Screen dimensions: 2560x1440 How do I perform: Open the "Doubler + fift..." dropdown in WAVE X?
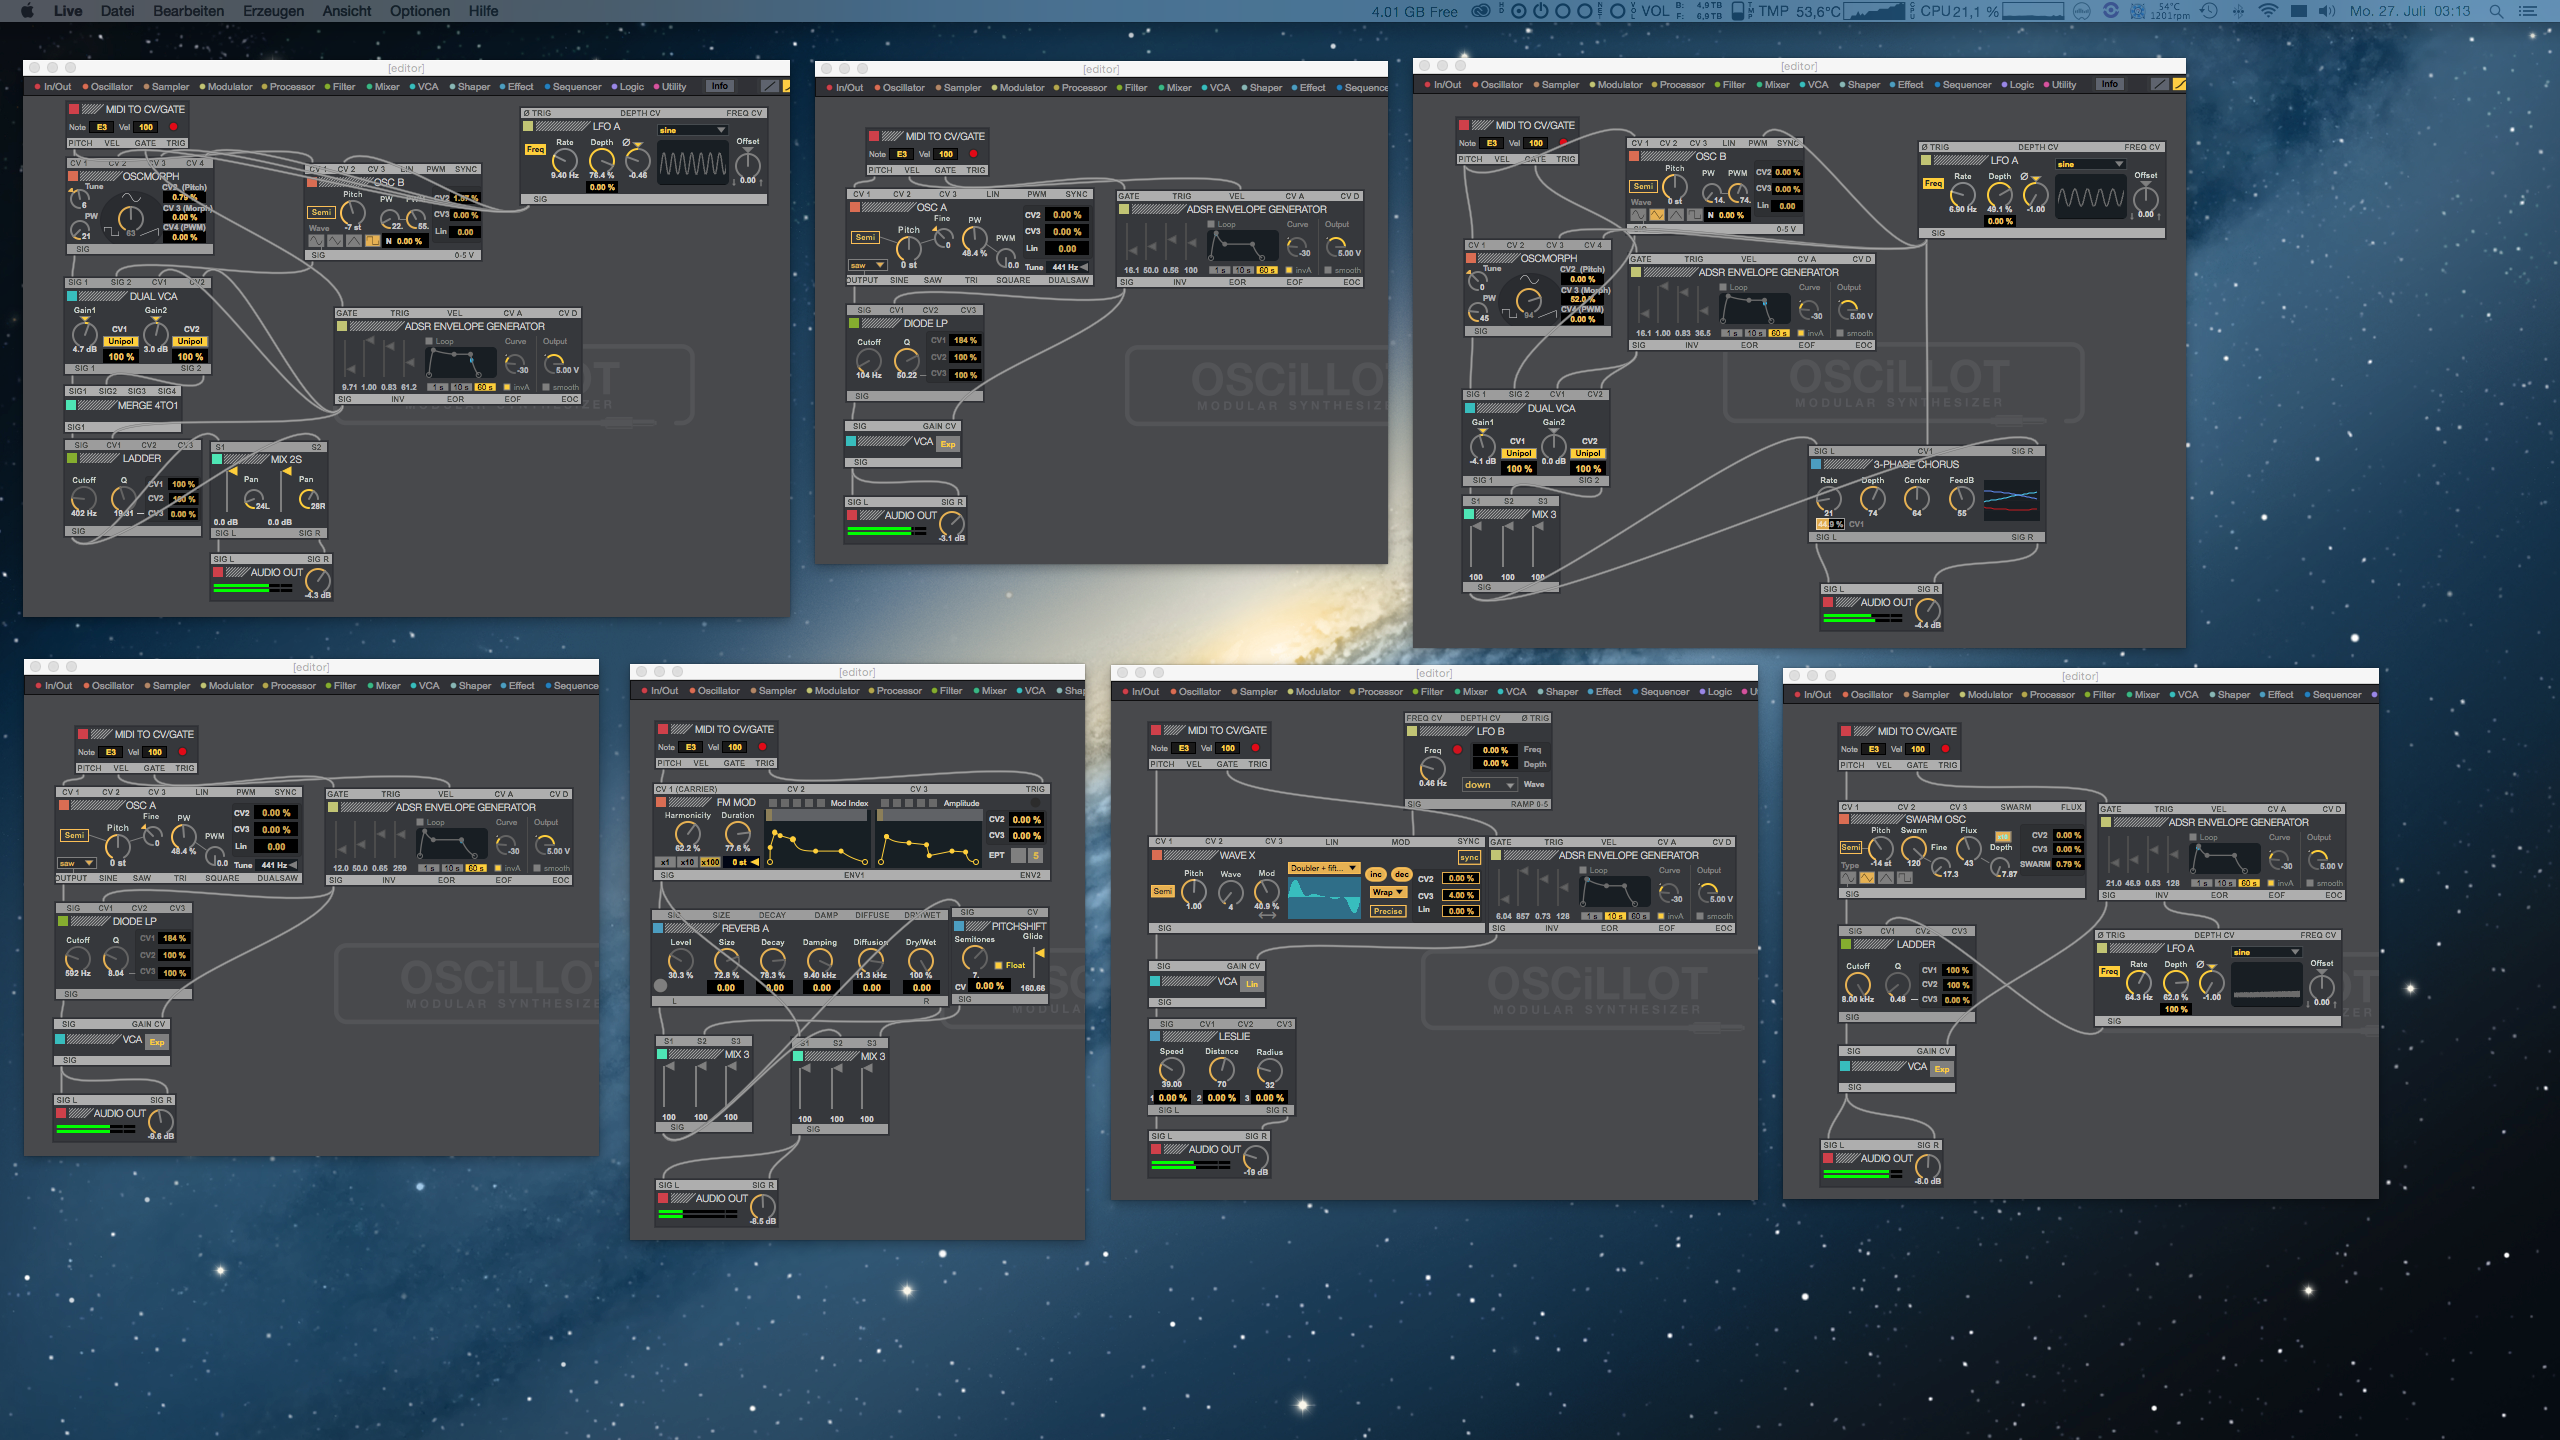pyautogui.click(x=1324, y=868)
